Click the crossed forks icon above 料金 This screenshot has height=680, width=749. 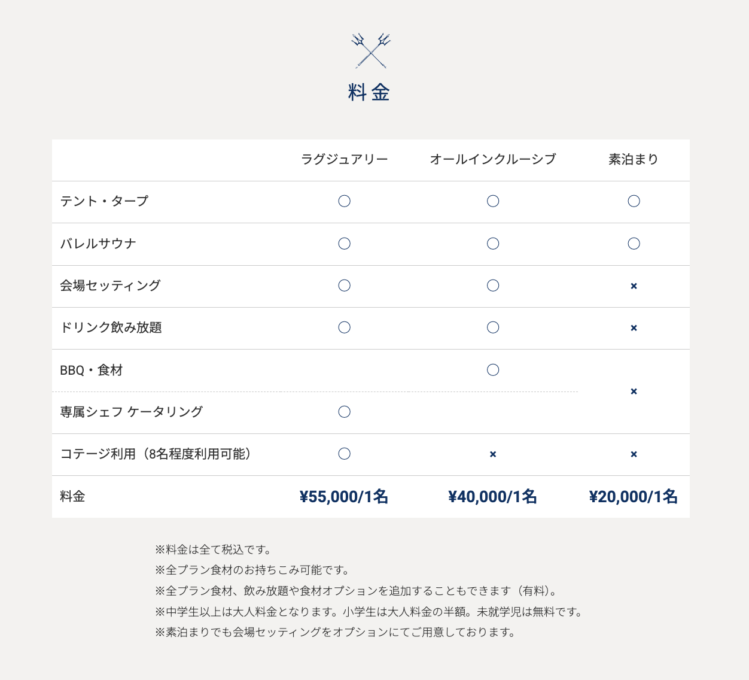[x=370, y=49]
